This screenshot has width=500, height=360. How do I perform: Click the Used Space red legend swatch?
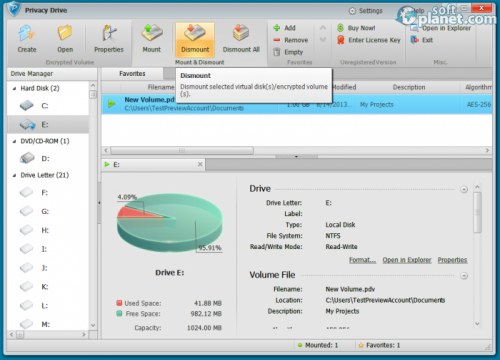119,303
